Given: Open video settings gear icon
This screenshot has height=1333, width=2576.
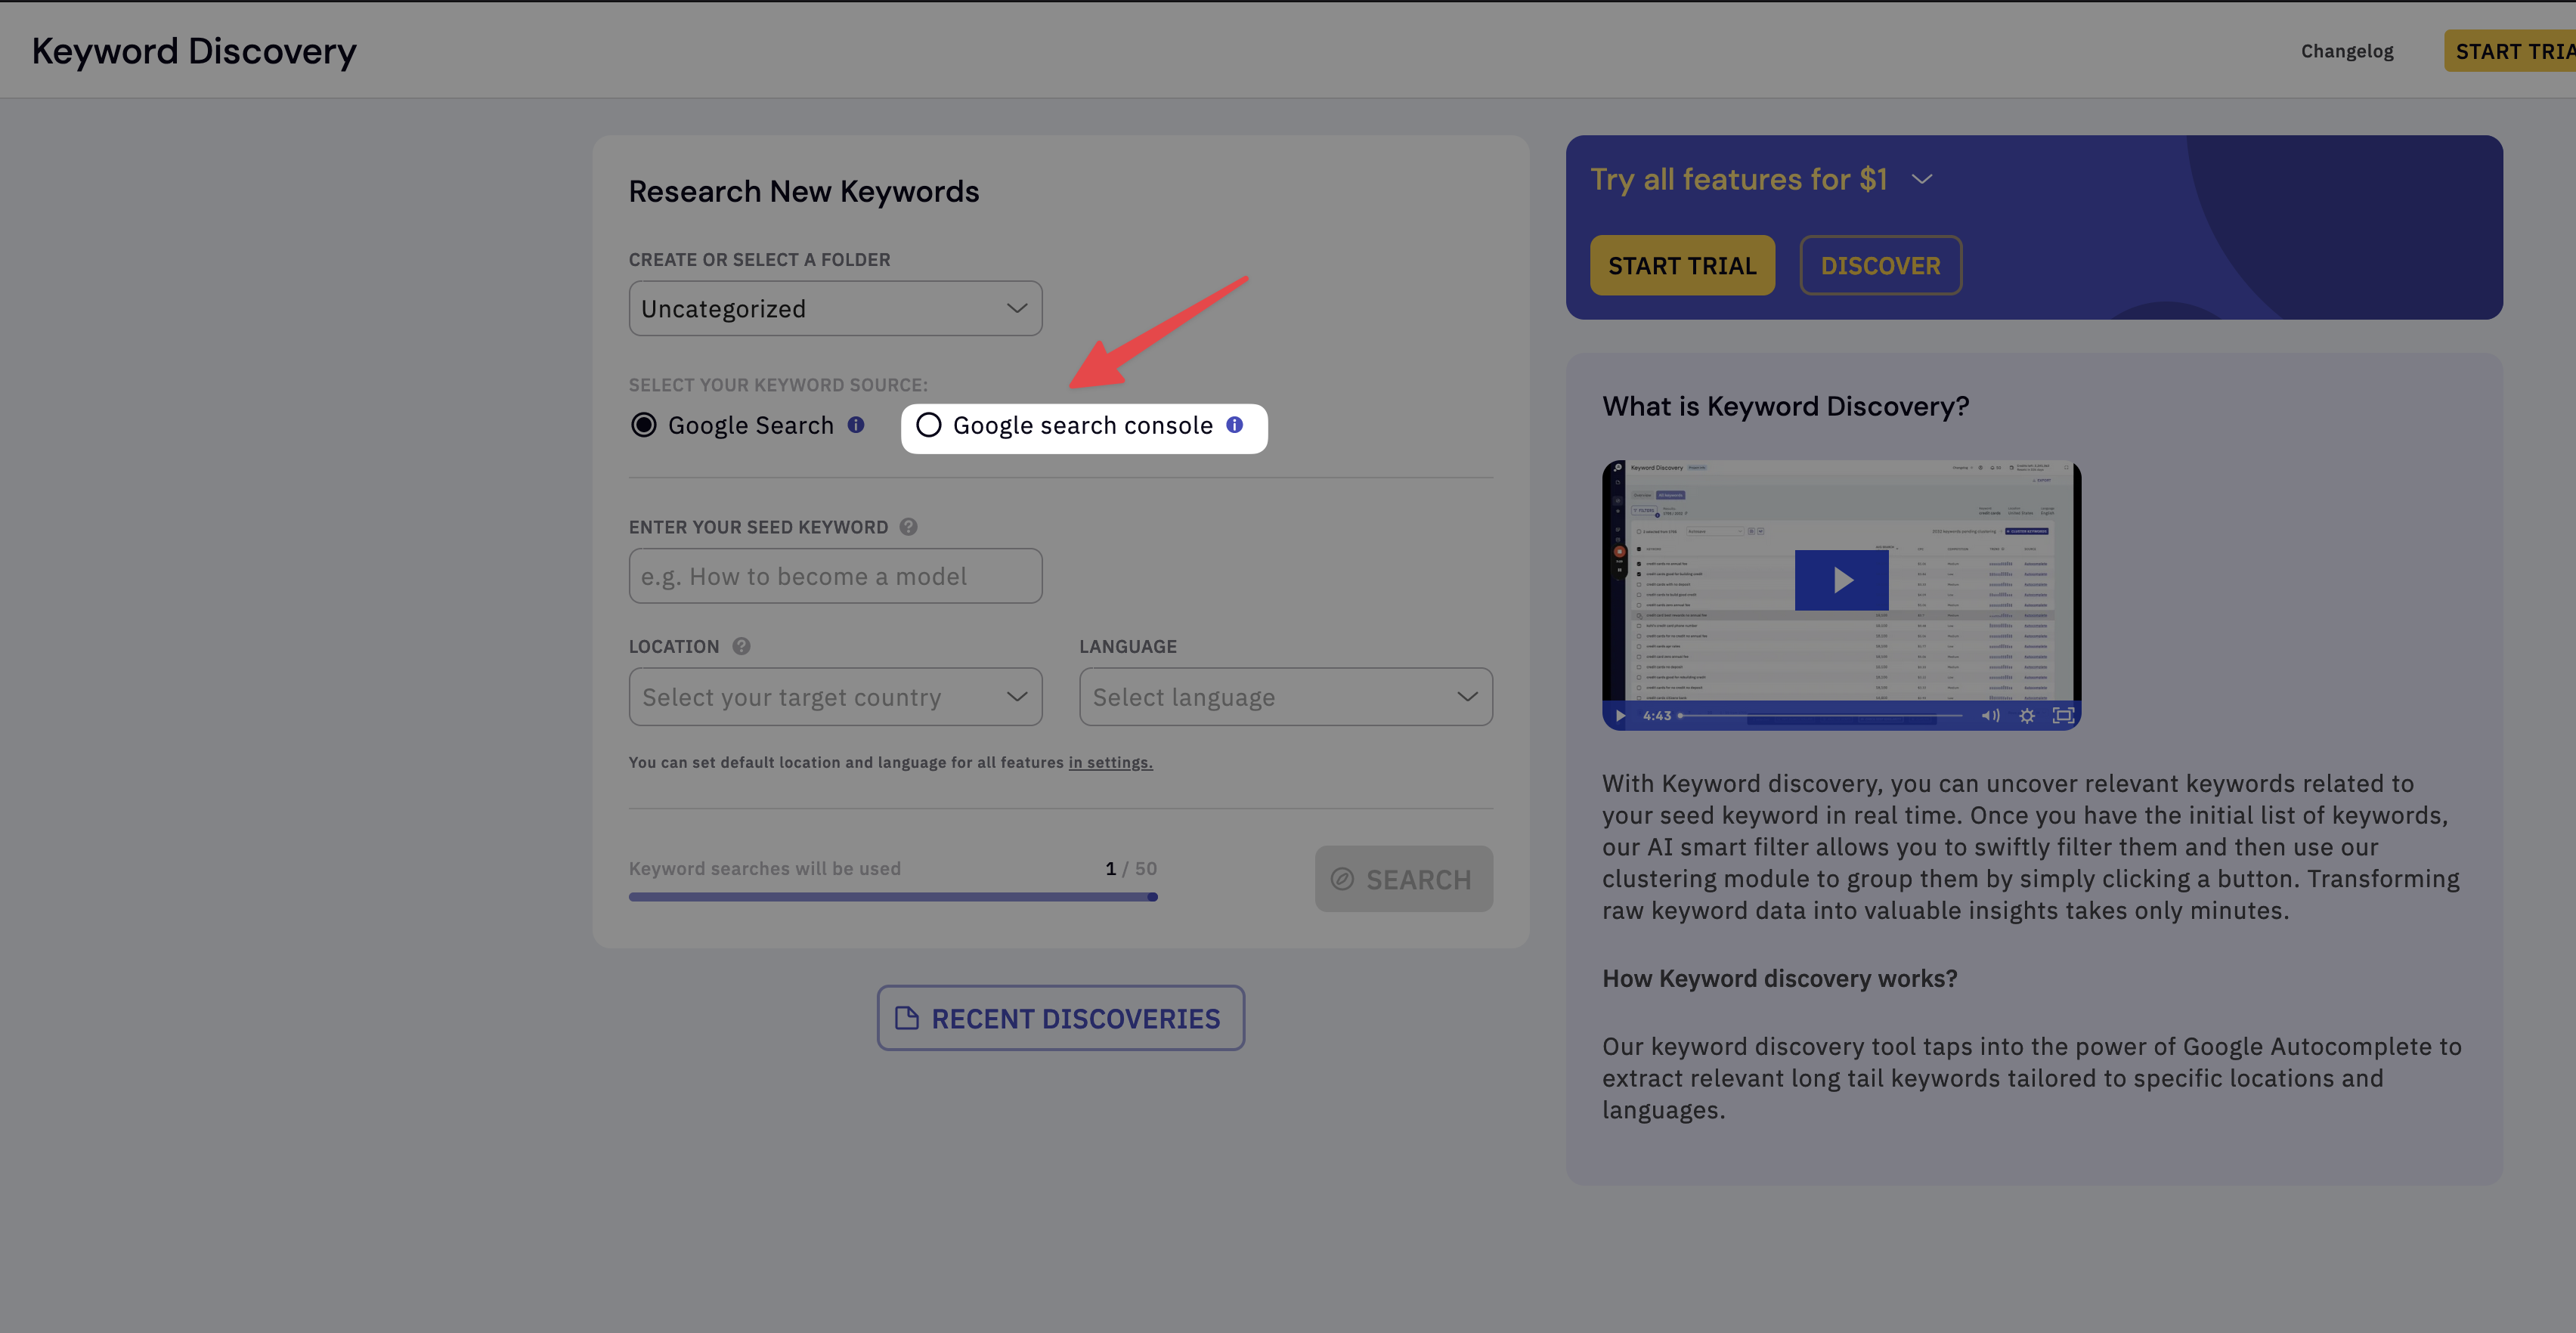Looking at the screenshot, I should [2027, 716].
